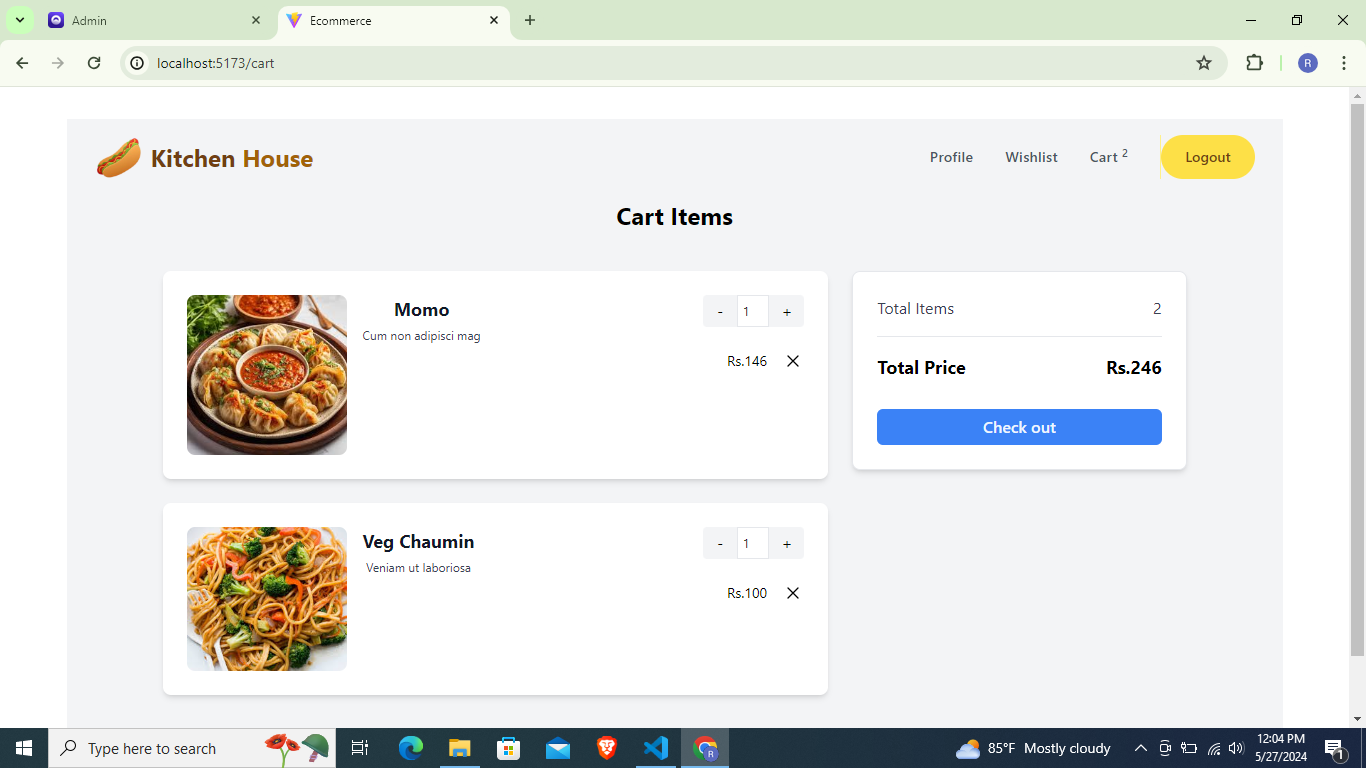Image resolution: width=1366 pixels, height=768 pixels.
Task: Remove Momo from cart with X icon
Action: tap(793, 361)
